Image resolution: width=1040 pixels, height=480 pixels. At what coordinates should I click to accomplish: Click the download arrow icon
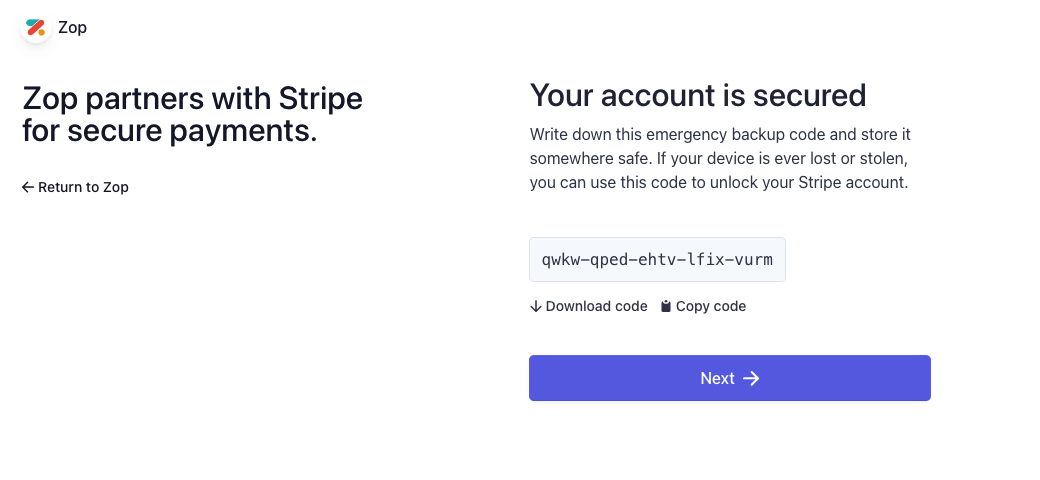[x=535, y=306]
